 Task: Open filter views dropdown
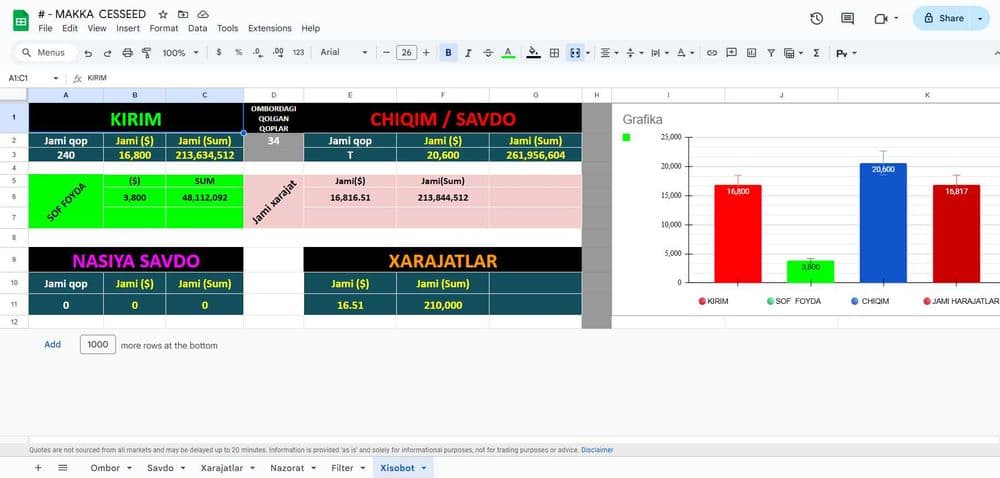pyautogui.click(x=793, y=53)
